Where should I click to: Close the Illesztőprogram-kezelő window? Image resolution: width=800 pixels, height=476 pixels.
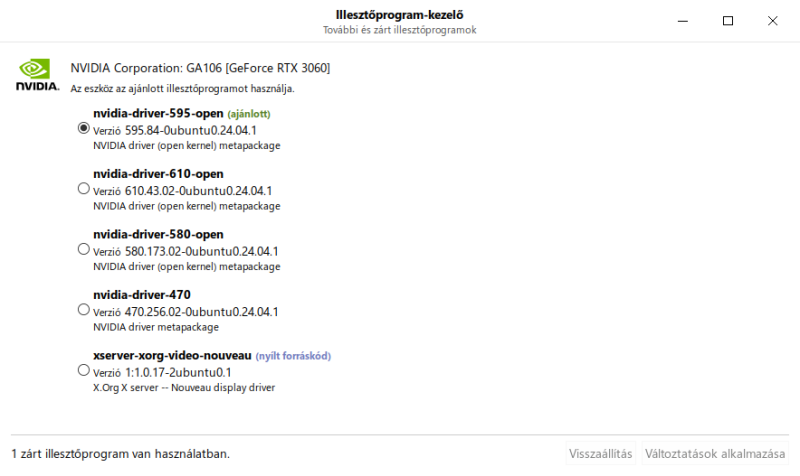[x=772, y=21]
